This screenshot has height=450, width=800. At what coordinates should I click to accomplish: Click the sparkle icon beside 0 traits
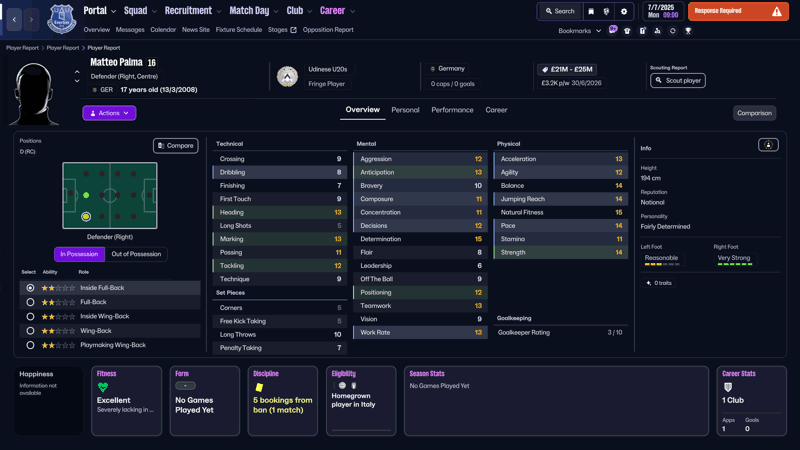pyautogui.click(x=648, y=283)
